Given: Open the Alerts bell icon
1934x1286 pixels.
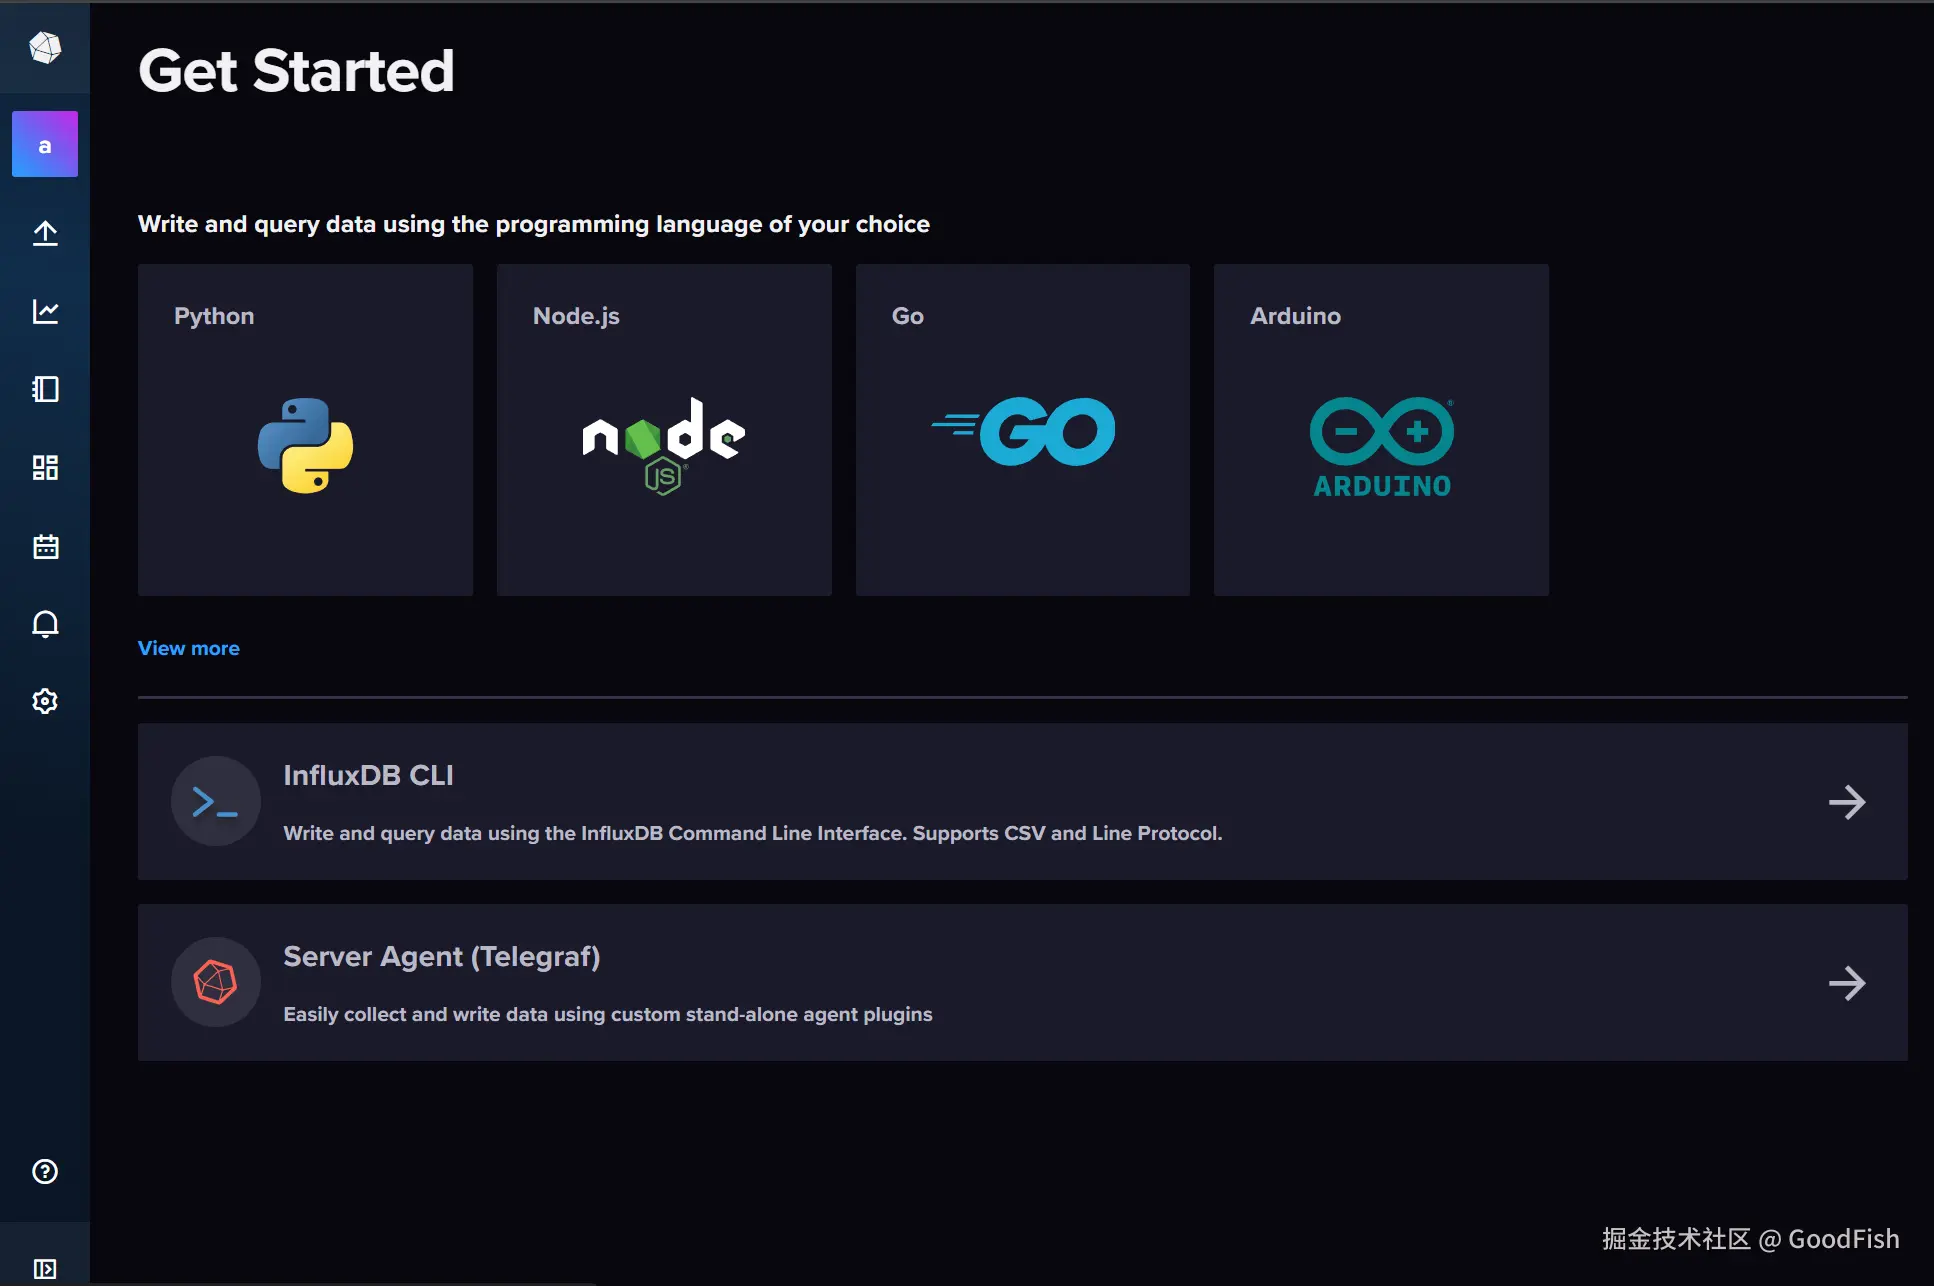Looking at the screenshot, I should [x=45, y=624].
